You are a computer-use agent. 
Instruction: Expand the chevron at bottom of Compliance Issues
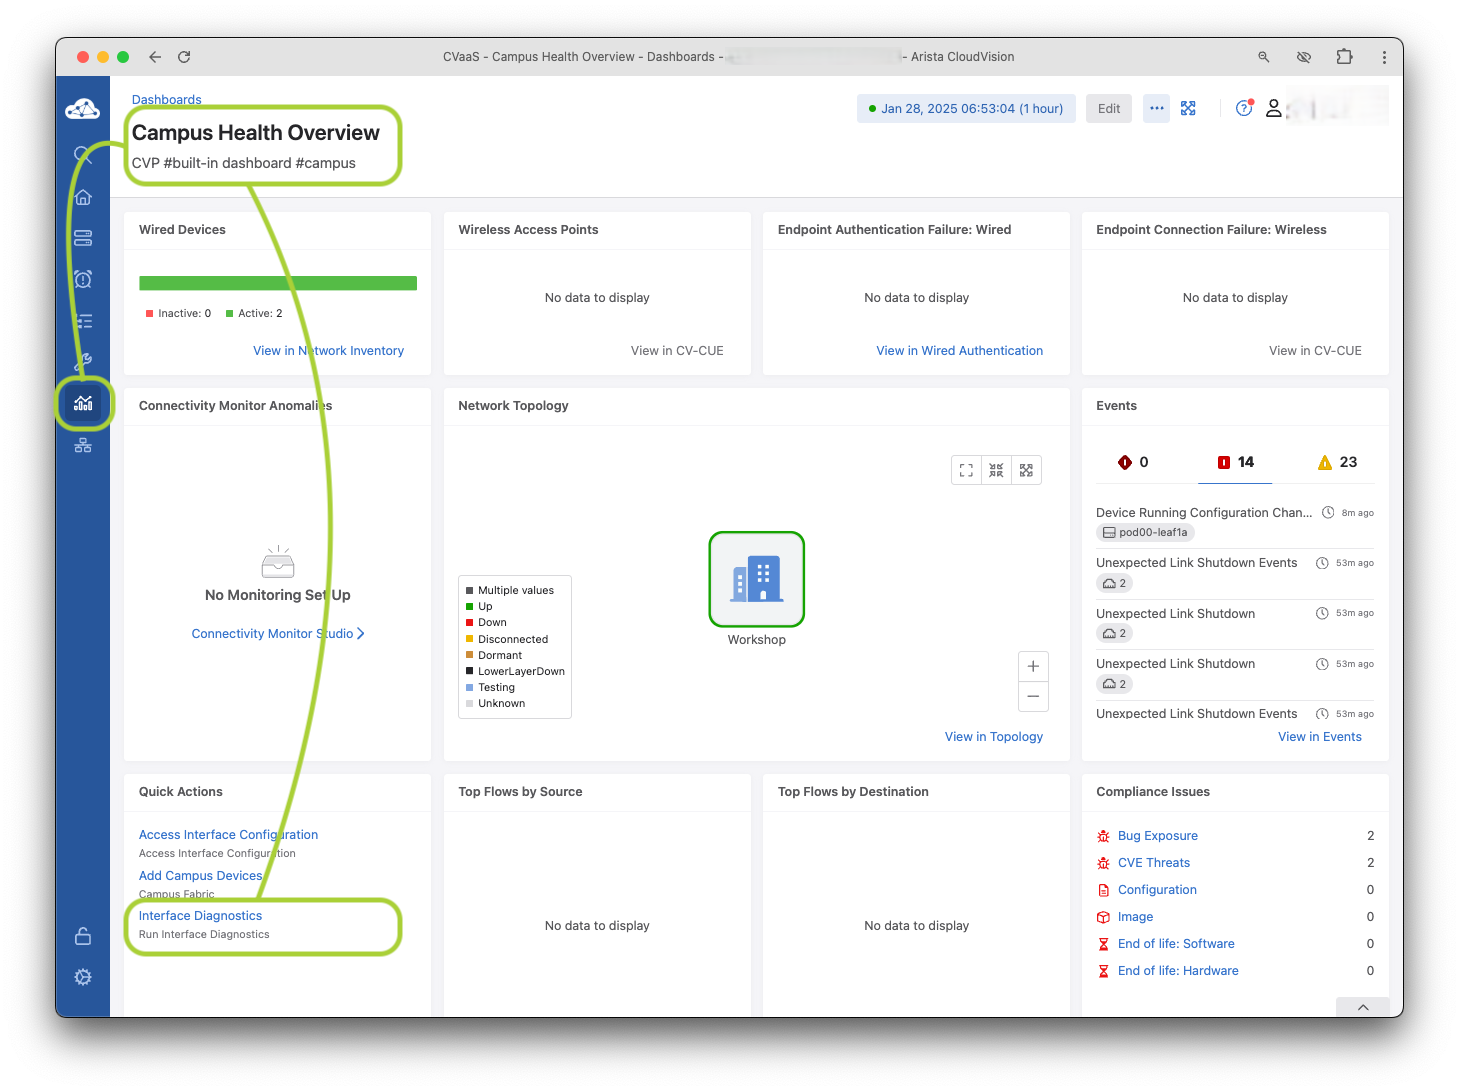1362,1007
